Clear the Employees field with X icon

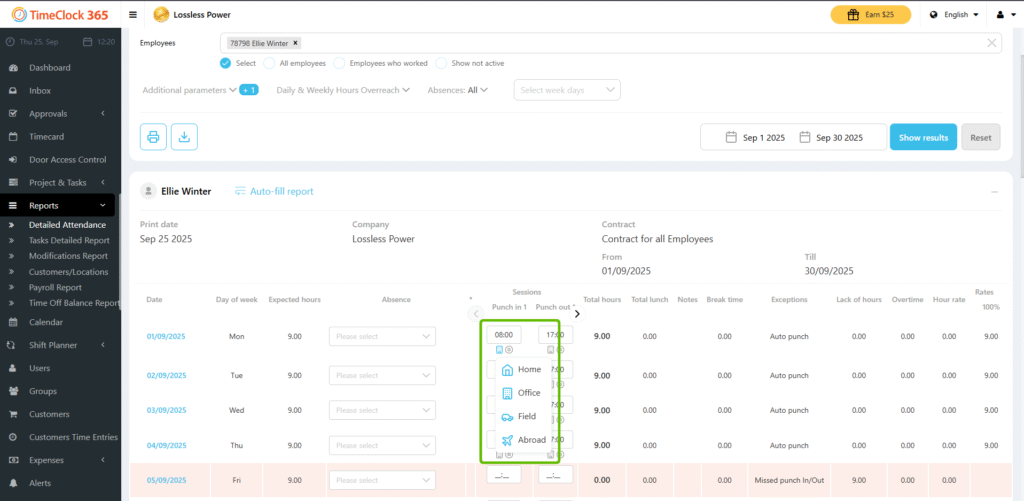tap(991, 43)
